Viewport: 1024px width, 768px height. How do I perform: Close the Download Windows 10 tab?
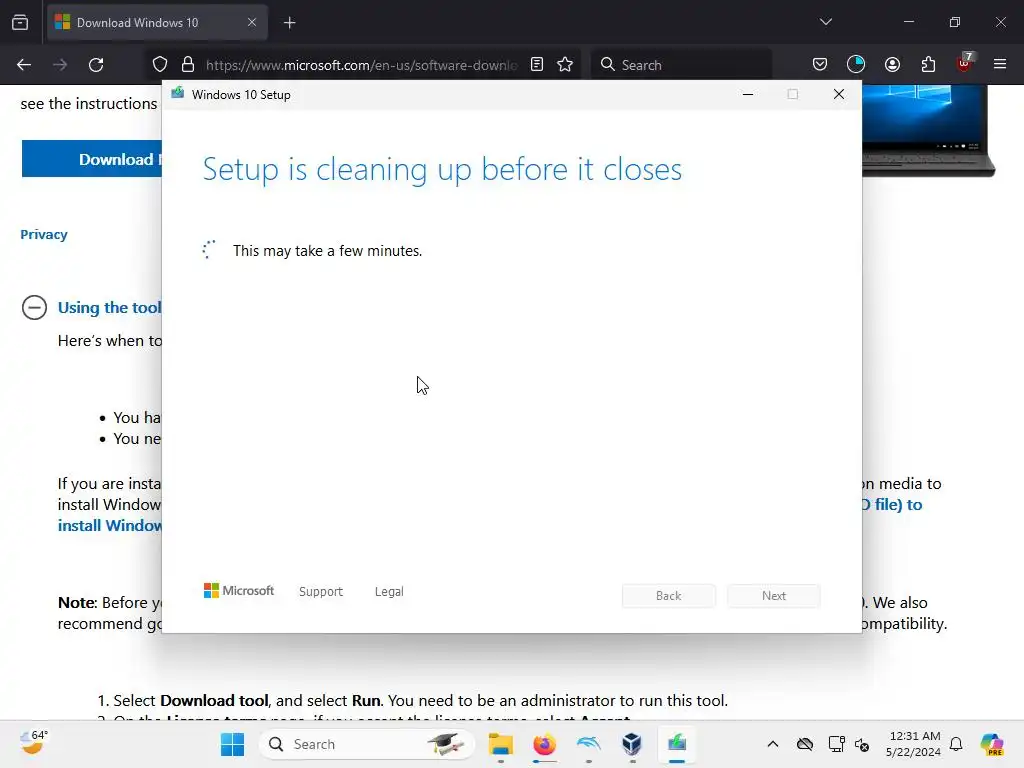coord(252,23)
